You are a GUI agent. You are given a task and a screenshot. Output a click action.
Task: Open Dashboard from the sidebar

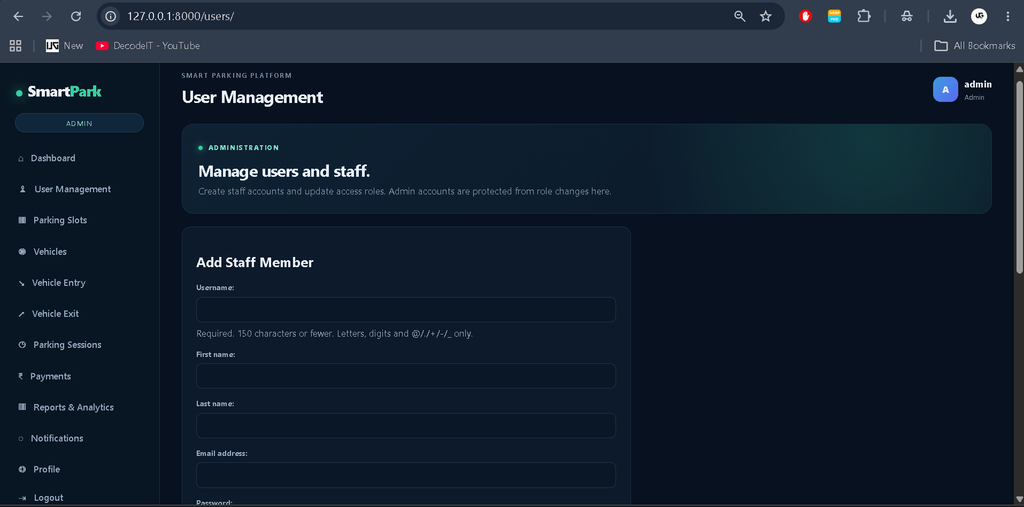click(53, 158)
